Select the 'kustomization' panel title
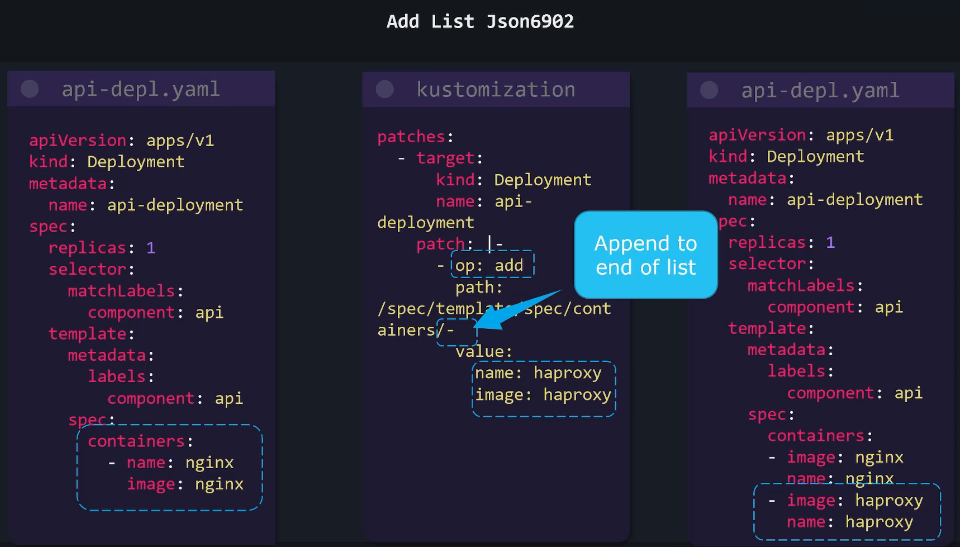 [496, 89]
